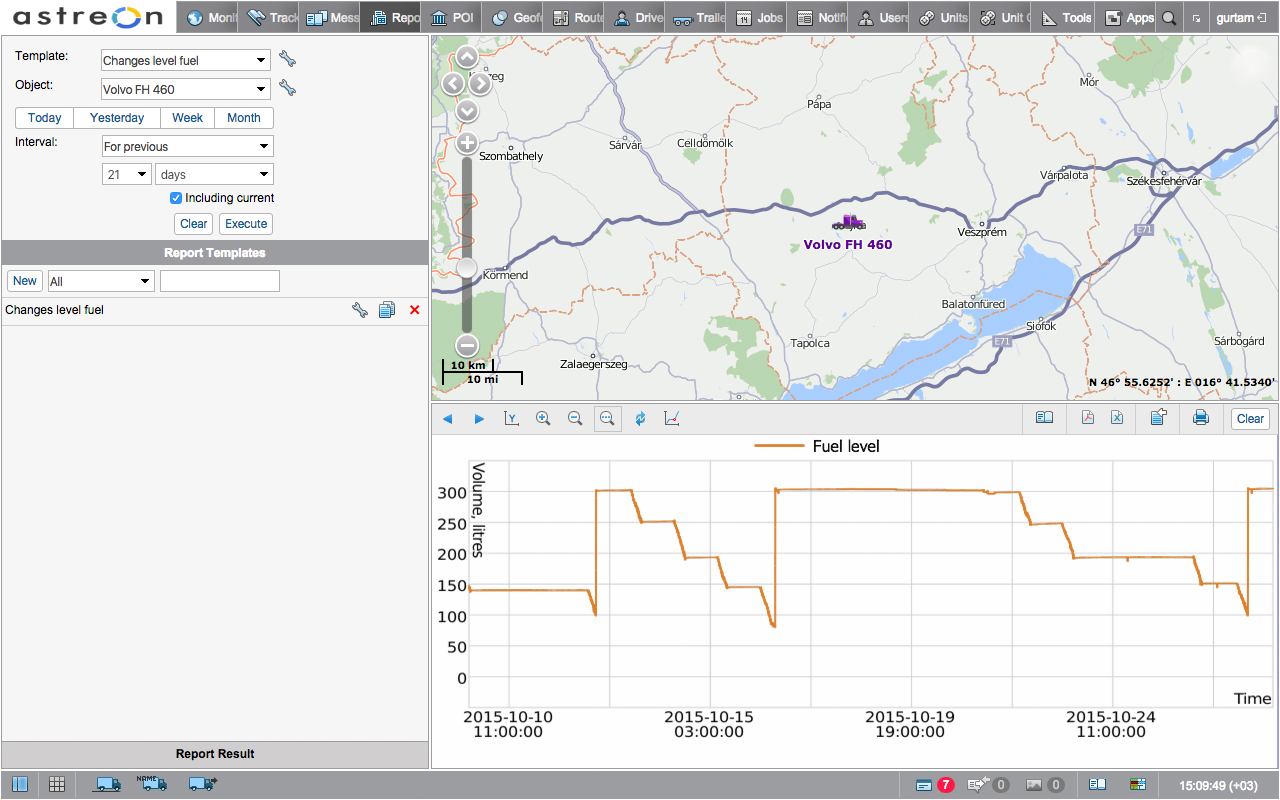Image resolution: width=1280 pixels, height=800 pixels.
Task: Open the Apps menu
Action: (1126, 17)
